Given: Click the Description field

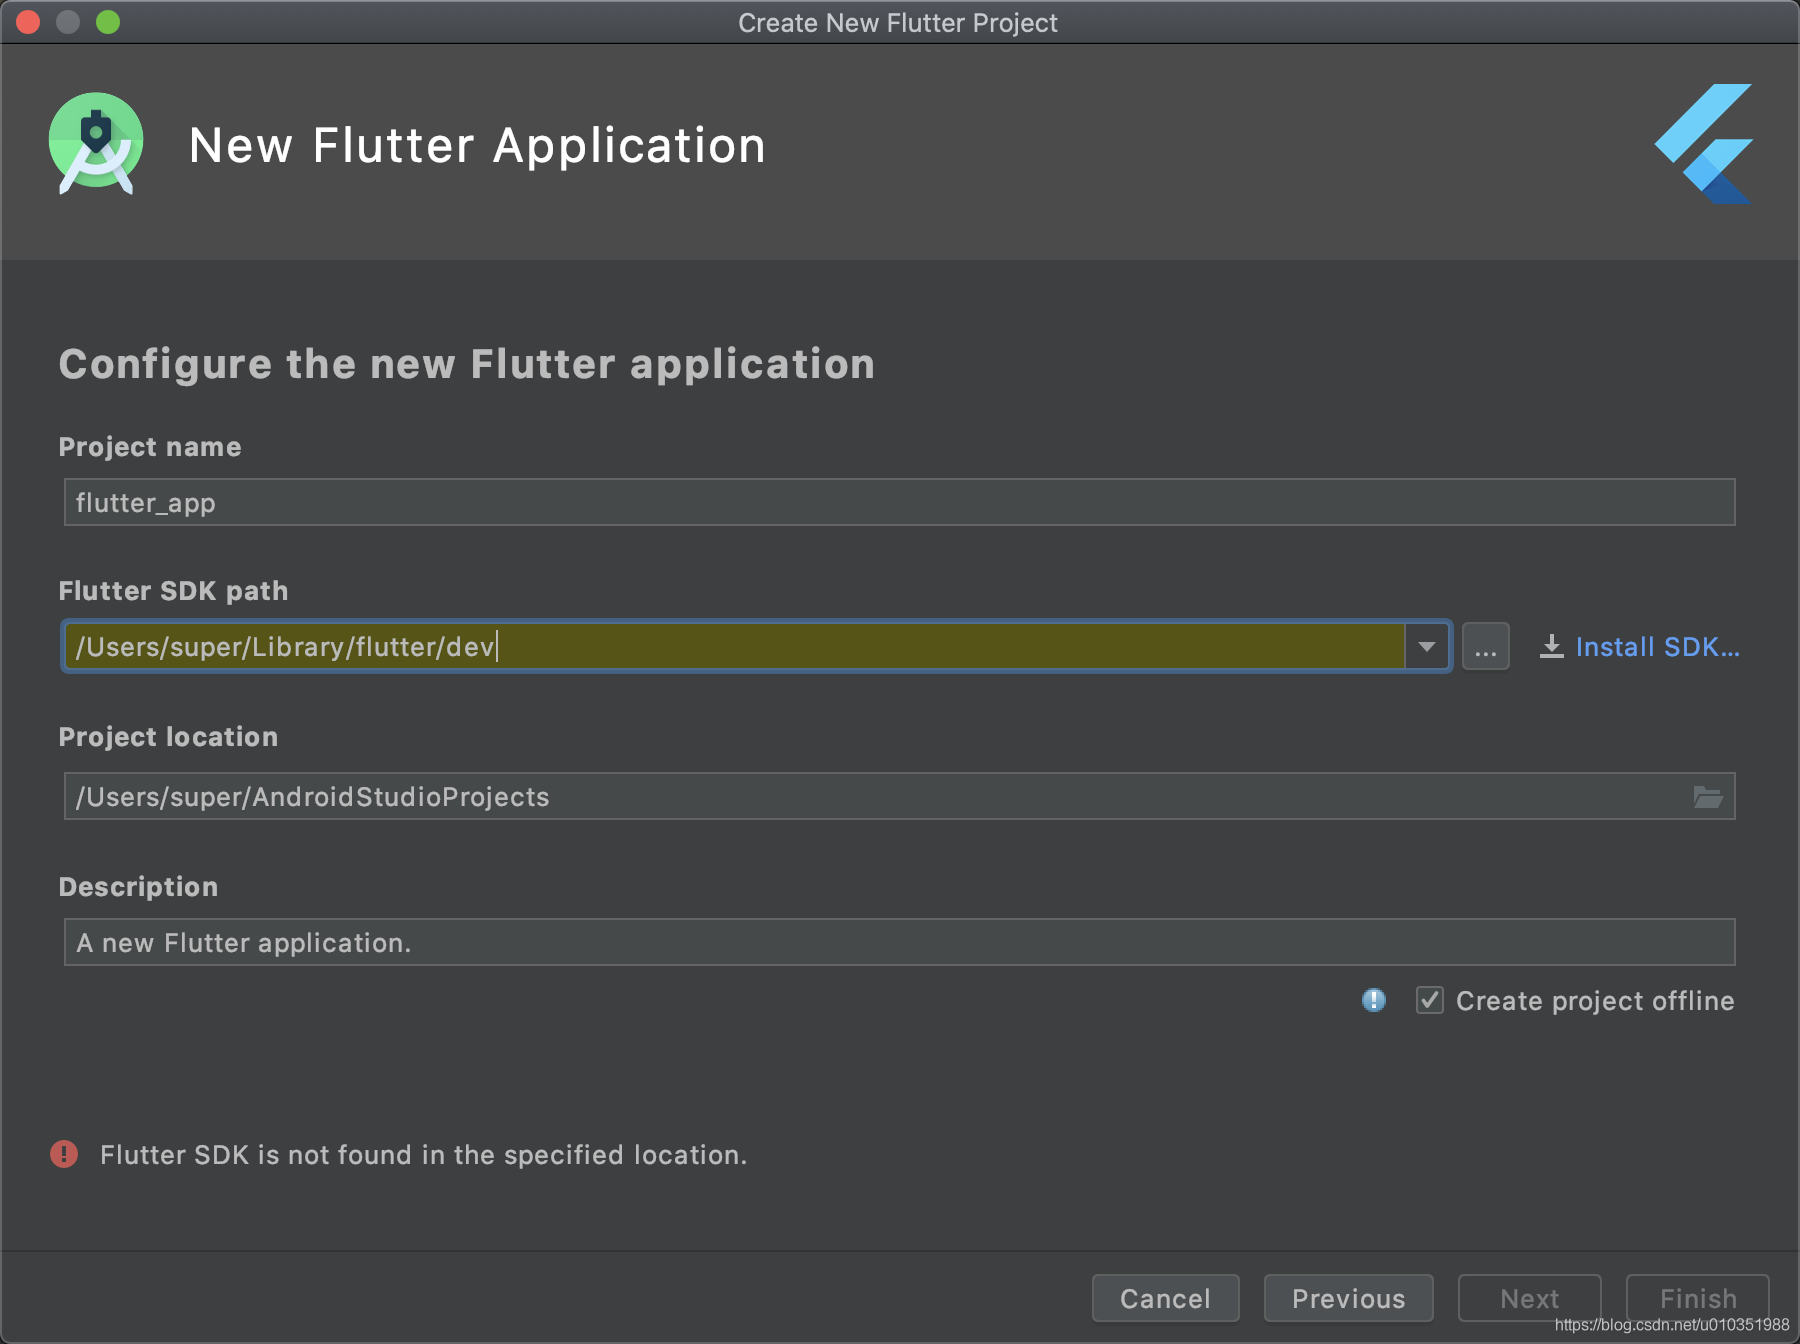Looking at the screenshot, I should tap(900, 942).
